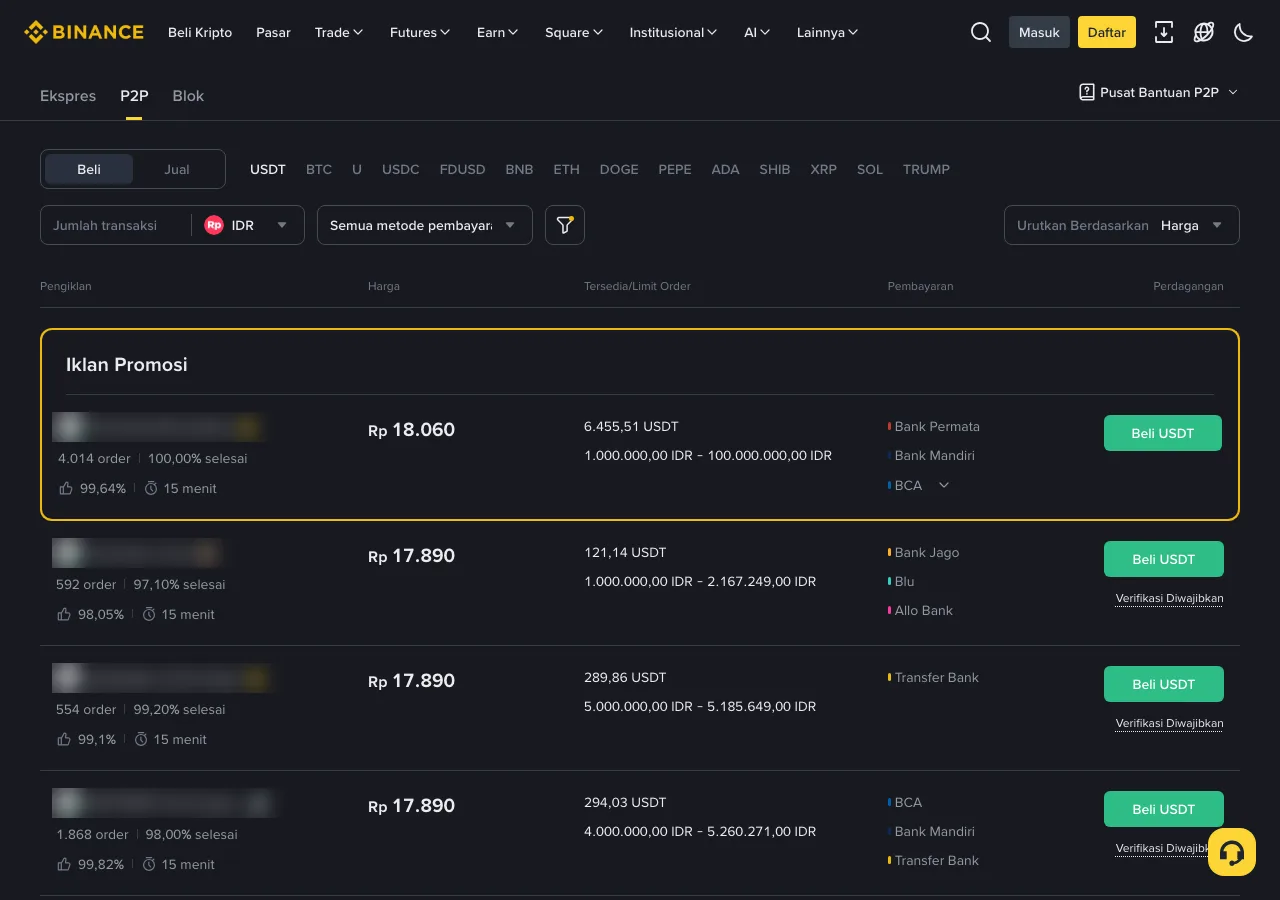Toggle dark mode moon icon
Screen dimensions: 1280x900
1244,32
